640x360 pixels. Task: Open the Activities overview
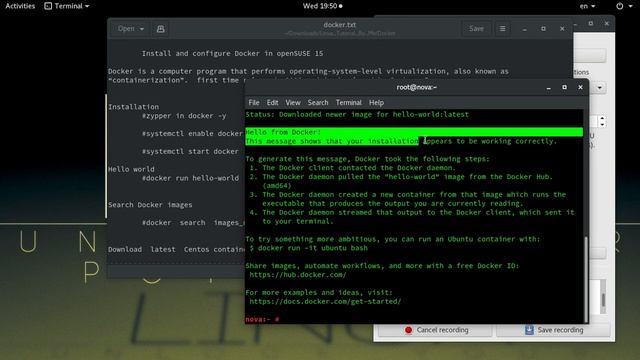[x=20, y=6]
